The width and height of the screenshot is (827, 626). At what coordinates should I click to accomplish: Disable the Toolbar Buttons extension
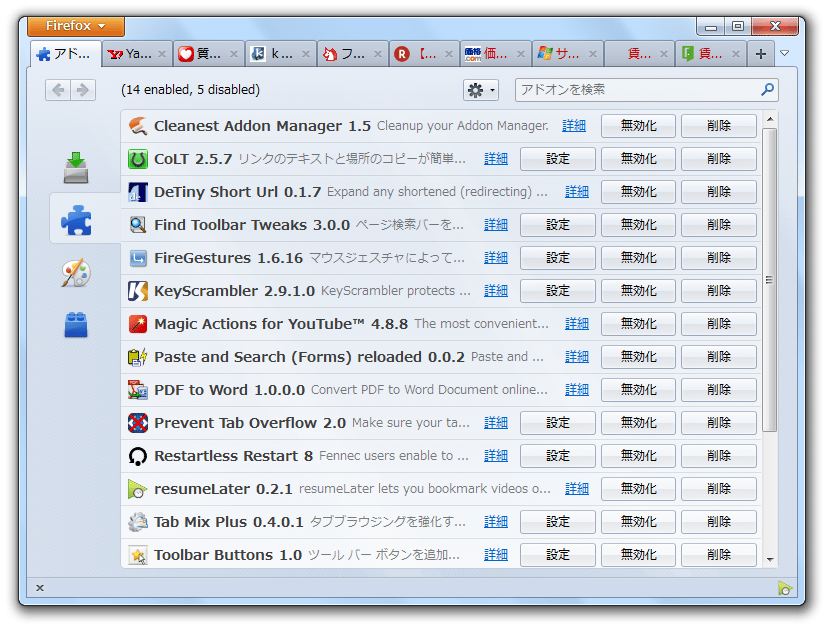638,555
